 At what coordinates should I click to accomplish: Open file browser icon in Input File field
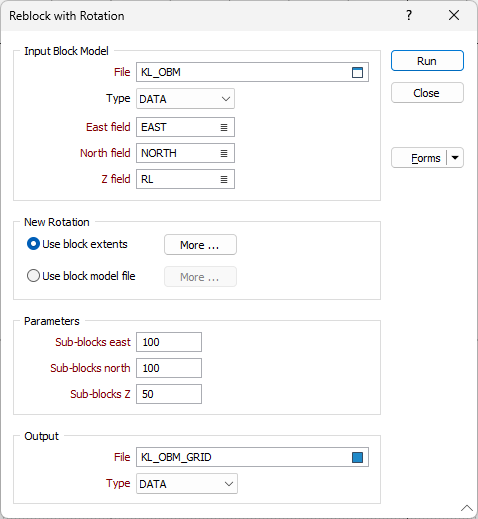coord(357,72)
